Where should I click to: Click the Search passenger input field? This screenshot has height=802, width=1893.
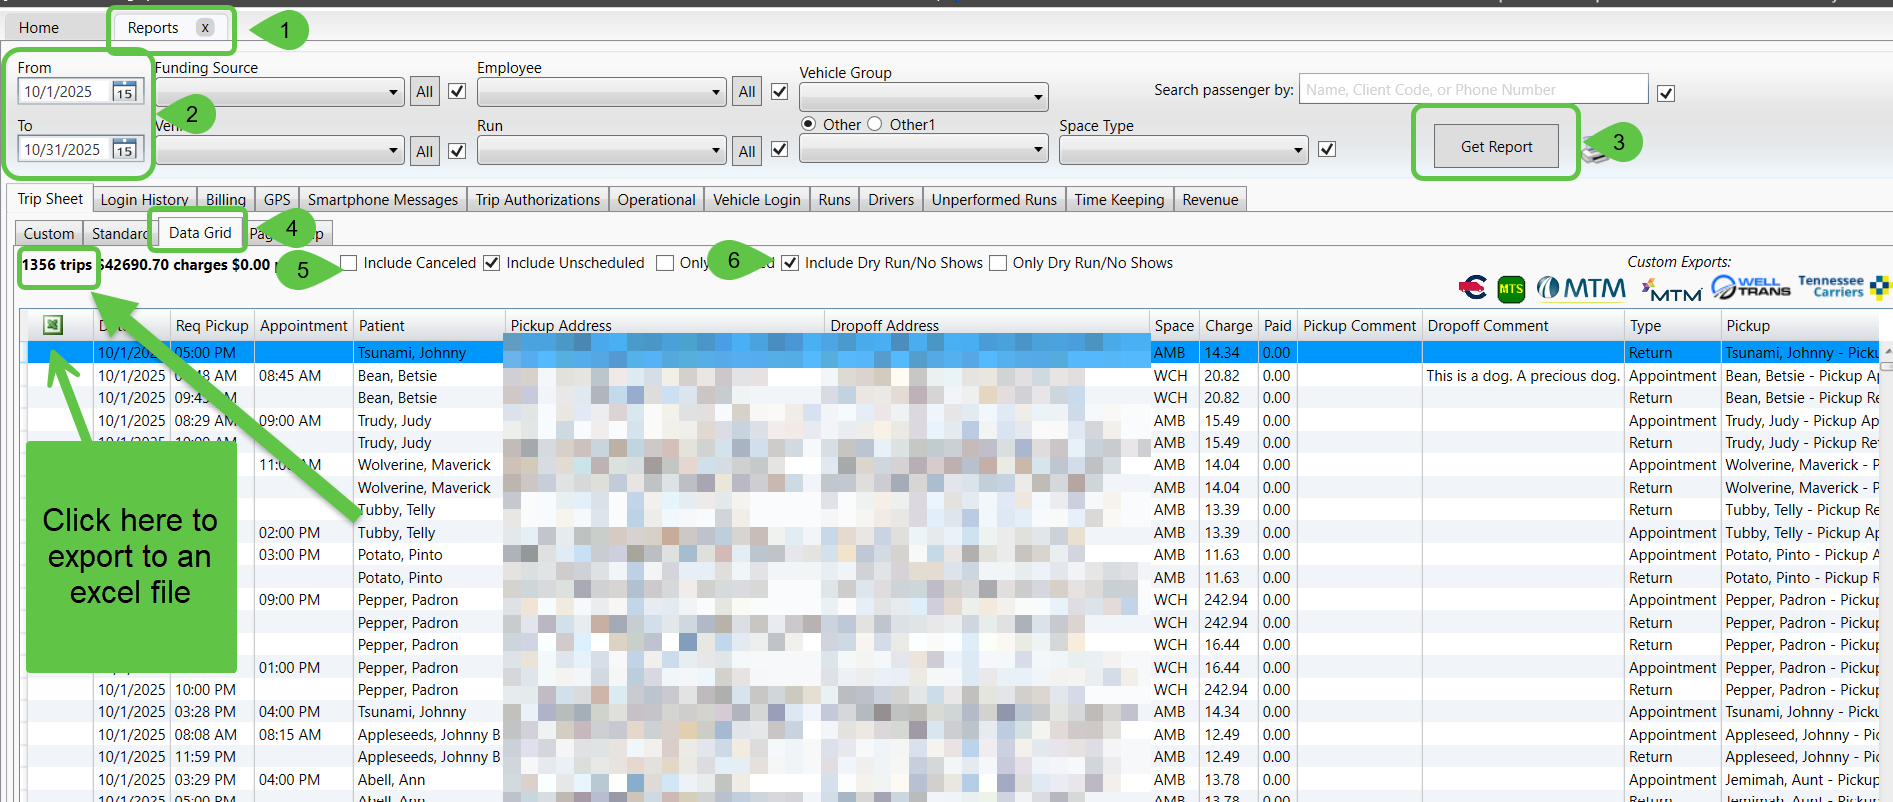(x=1472, y=90)
